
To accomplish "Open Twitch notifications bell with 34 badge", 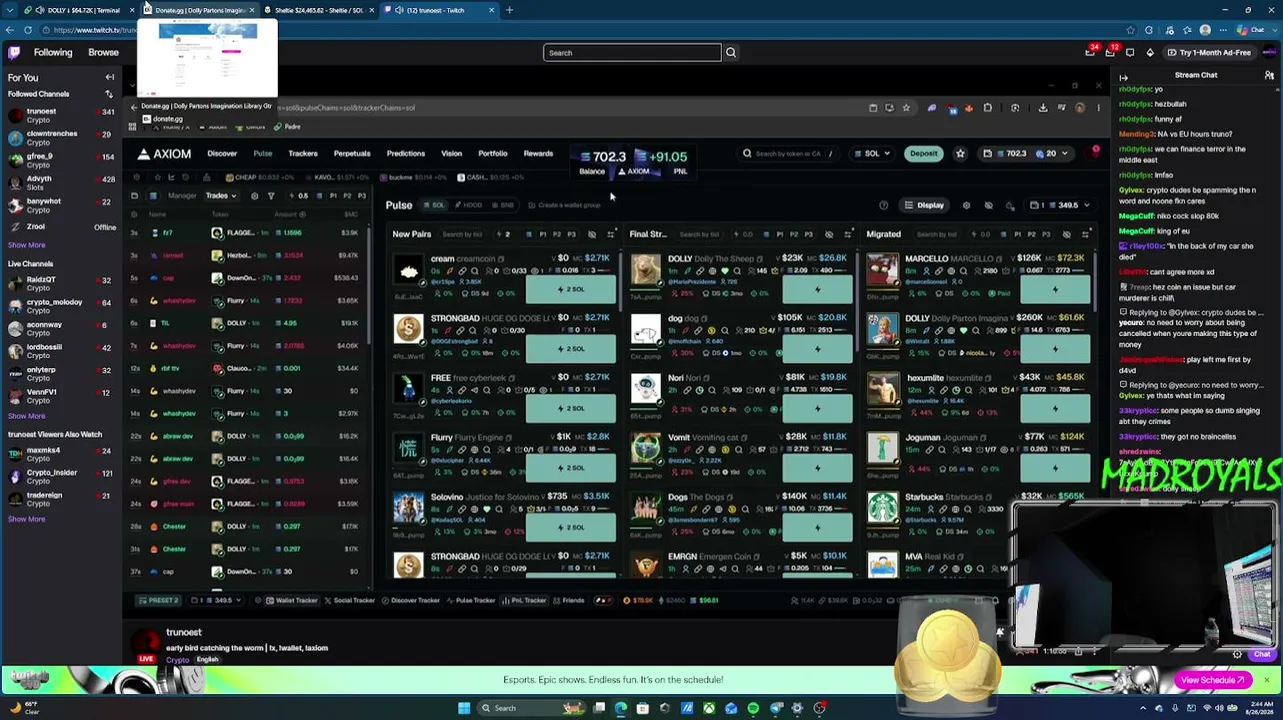I will point(1091,52).
